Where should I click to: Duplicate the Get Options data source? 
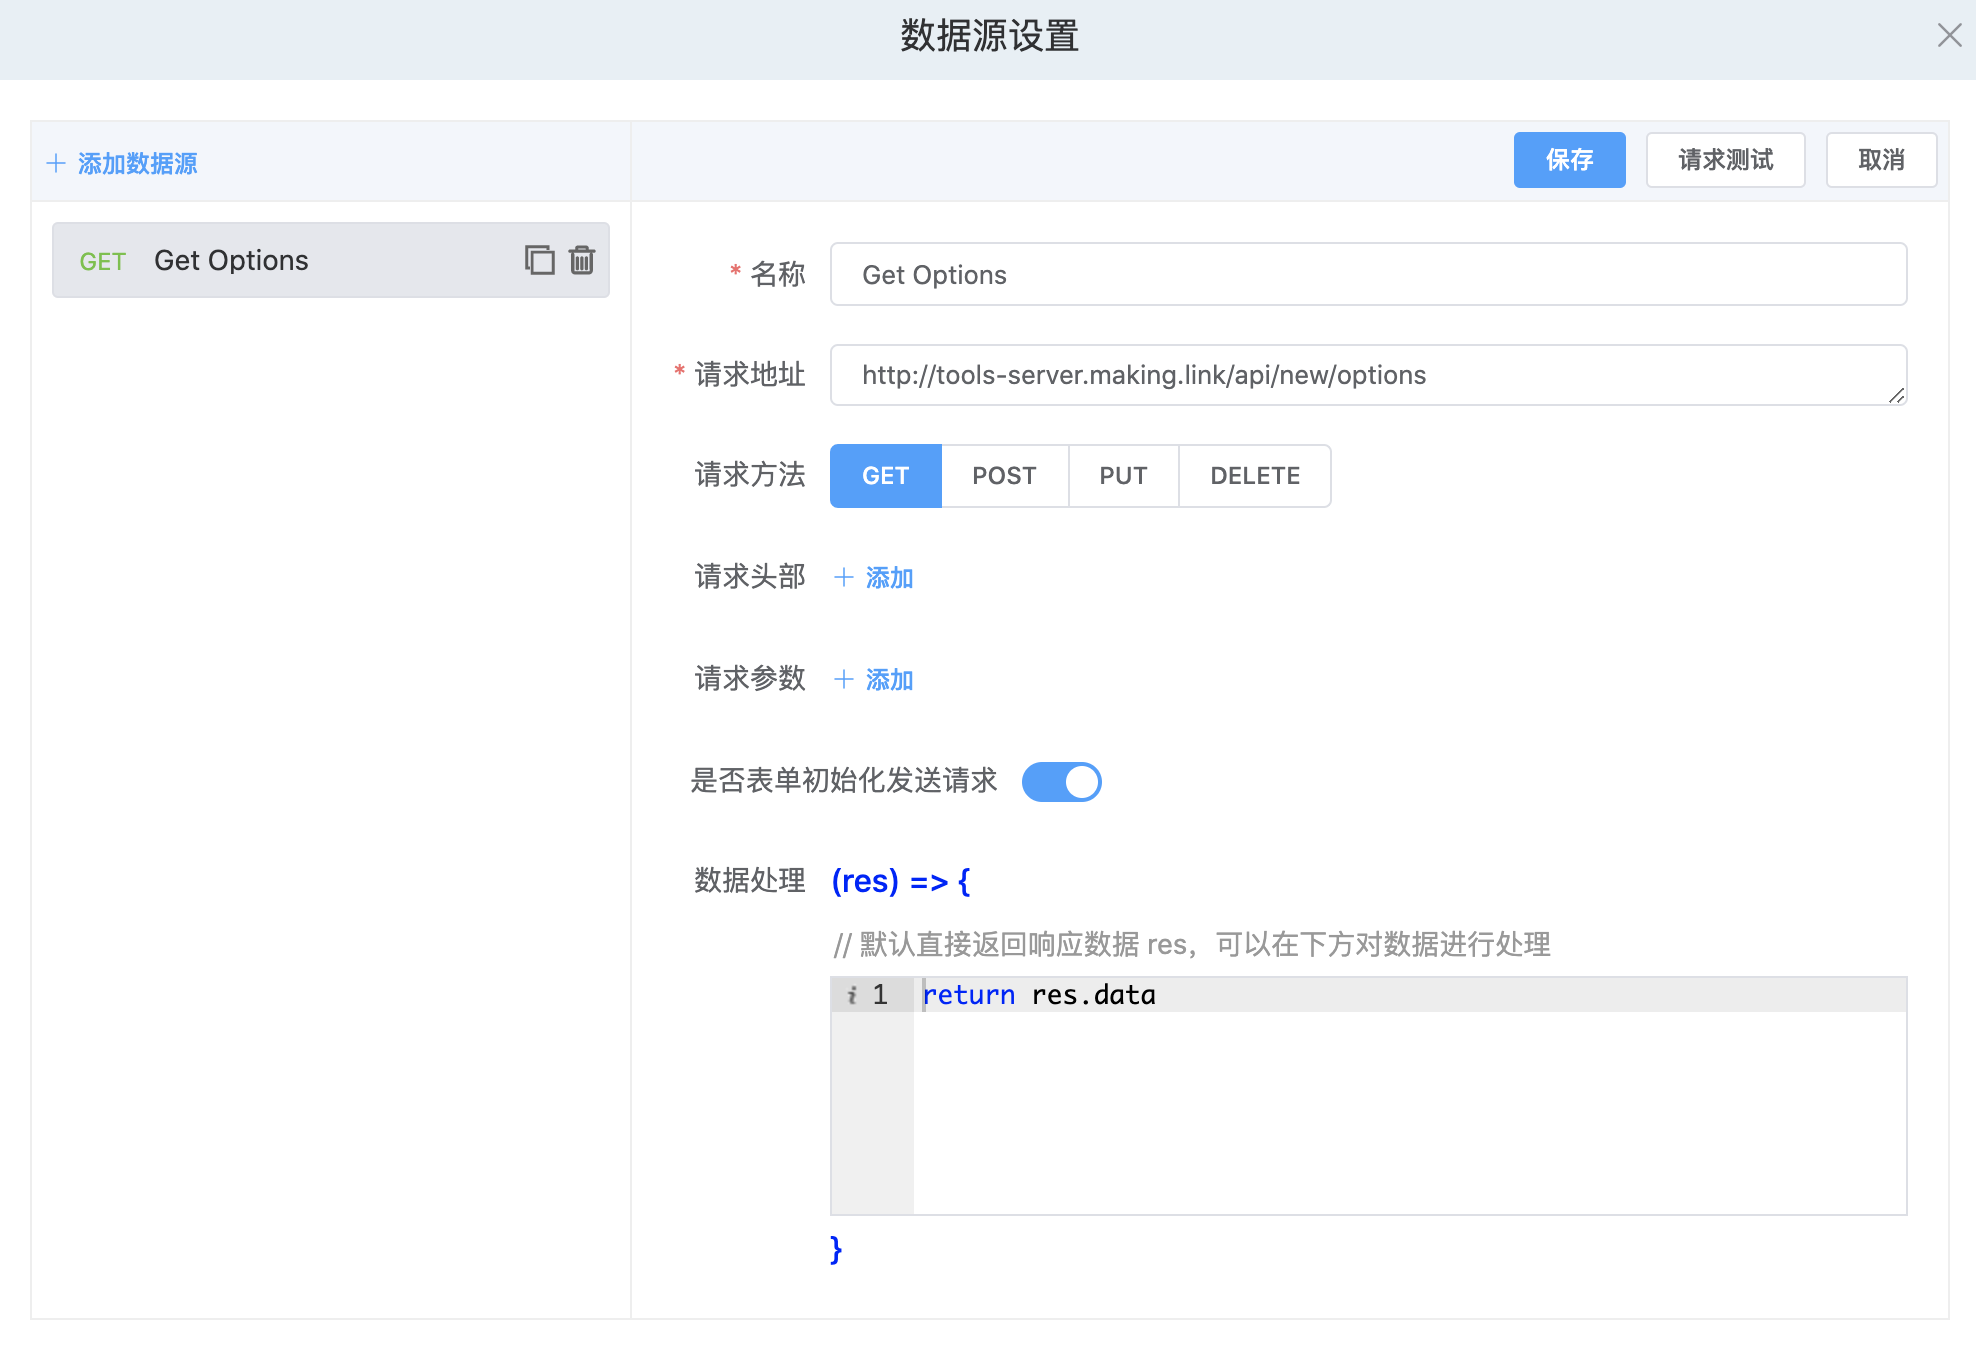click(539, 260)
